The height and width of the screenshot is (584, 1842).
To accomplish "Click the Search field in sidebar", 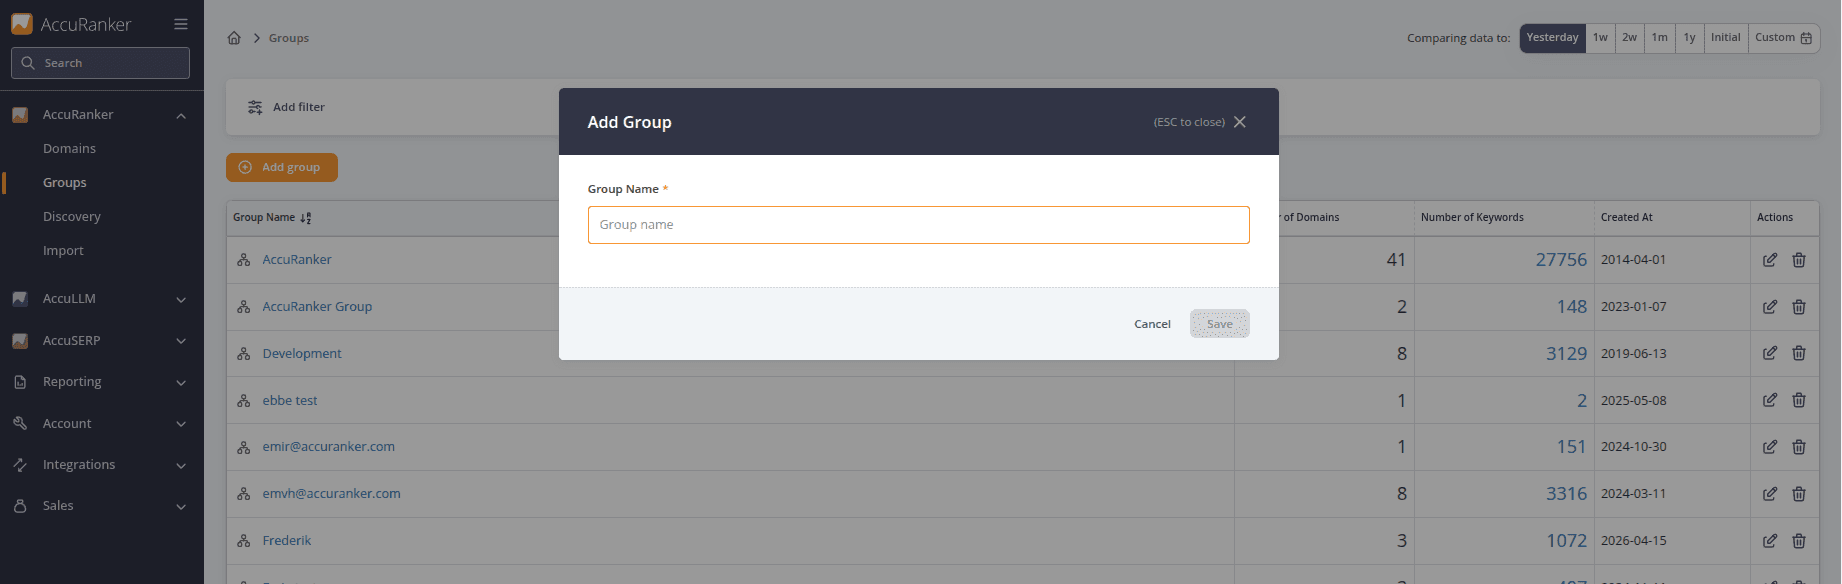I will tap(100, 63).
